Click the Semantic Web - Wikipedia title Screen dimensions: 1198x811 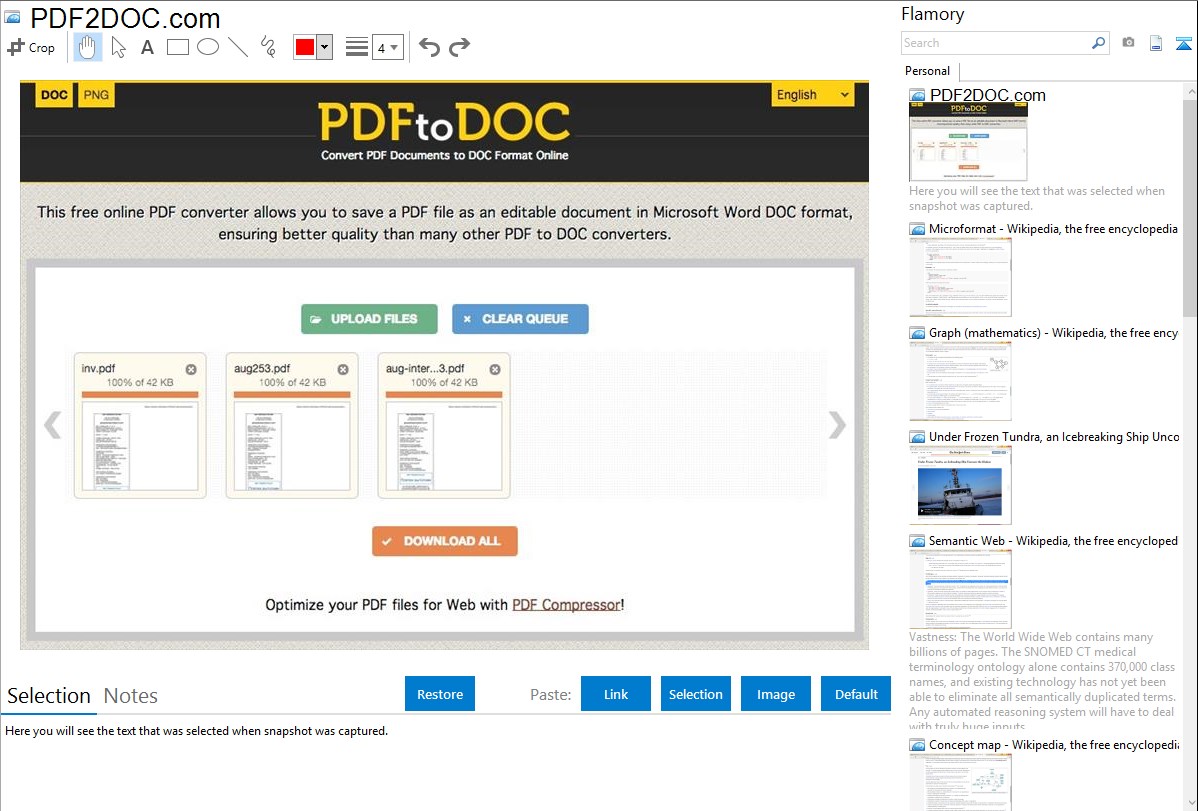point(1053,540)
